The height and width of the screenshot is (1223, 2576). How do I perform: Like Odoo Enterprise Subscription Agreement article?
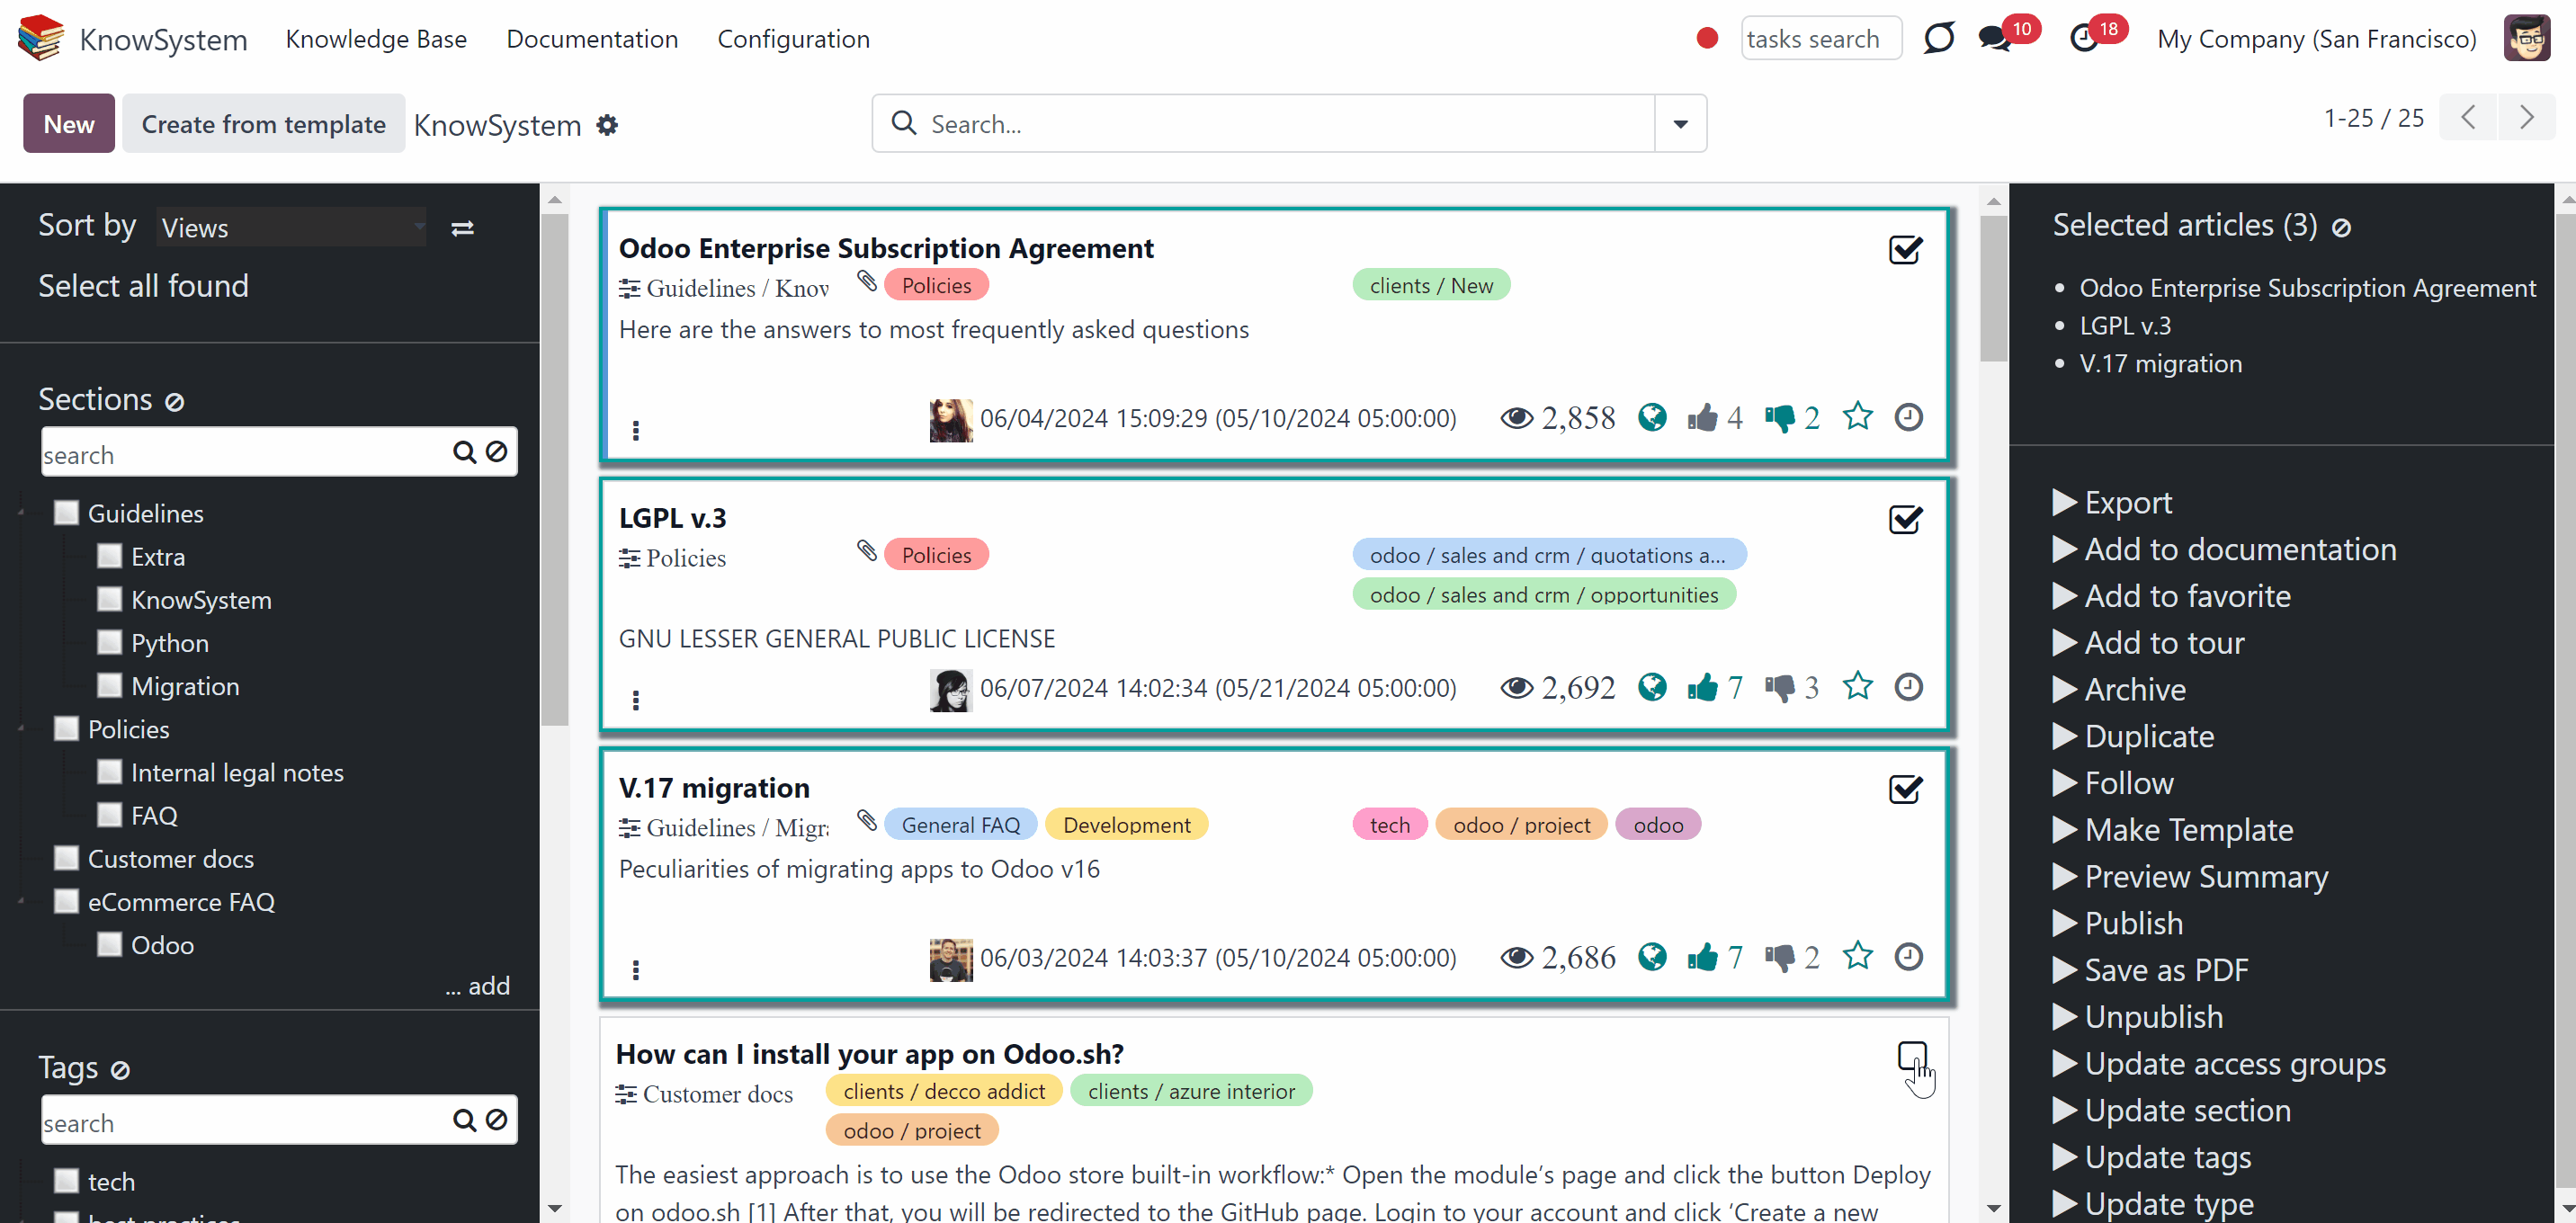(x=1702, y=417)
